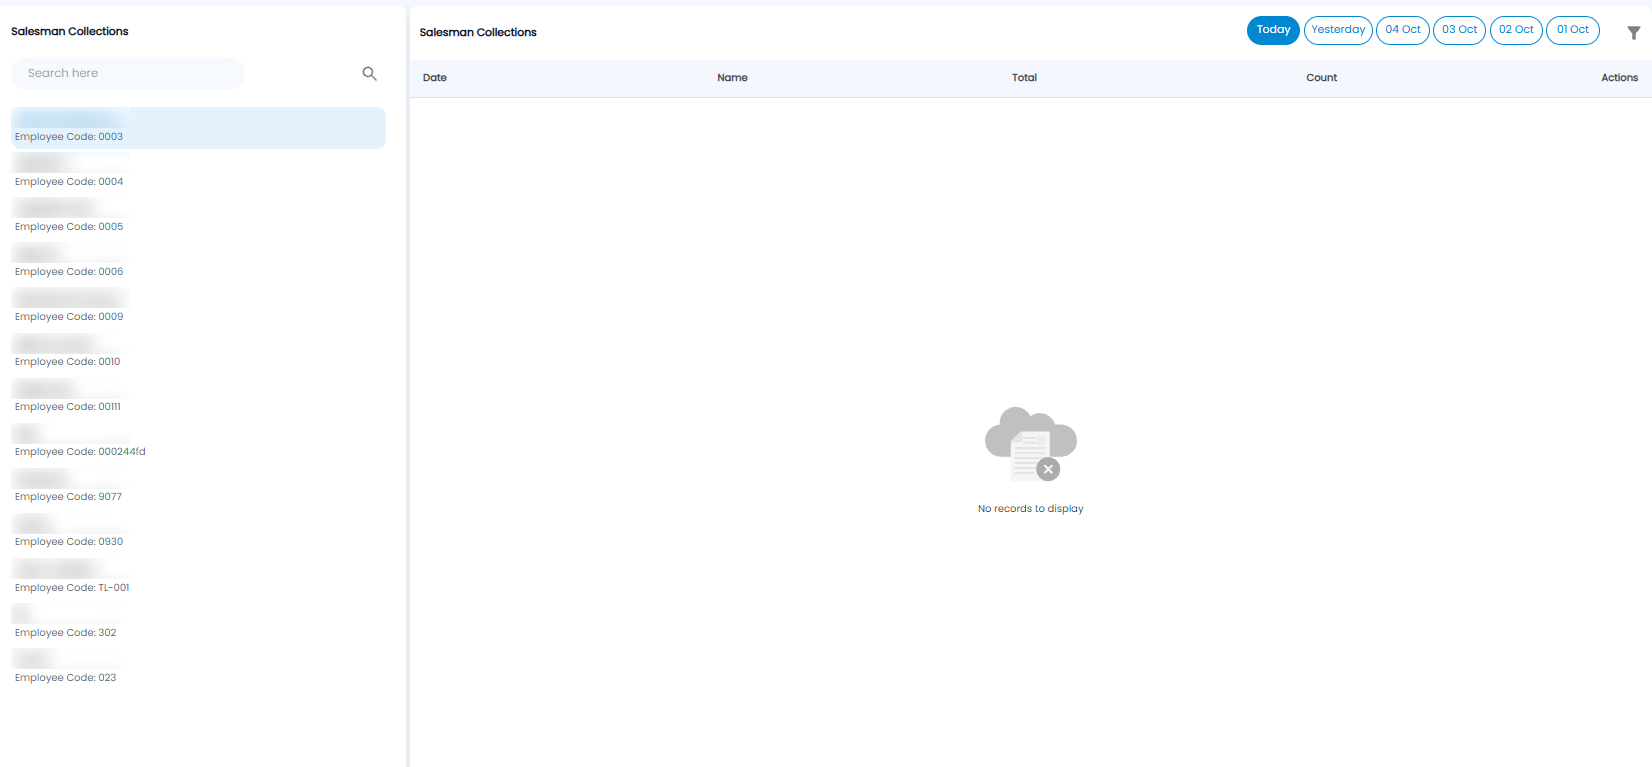Open salesman with Employee Code 302
The height and width of the screenshot is (767, 1652).
(198, 623)
